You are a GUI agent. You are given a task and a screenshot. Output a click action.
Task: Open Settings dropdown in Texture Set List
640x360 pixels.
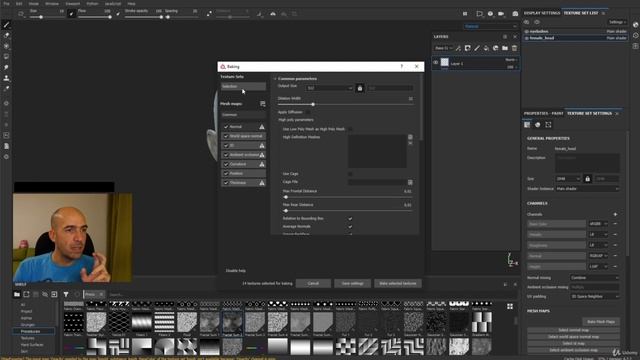(617, 22)
